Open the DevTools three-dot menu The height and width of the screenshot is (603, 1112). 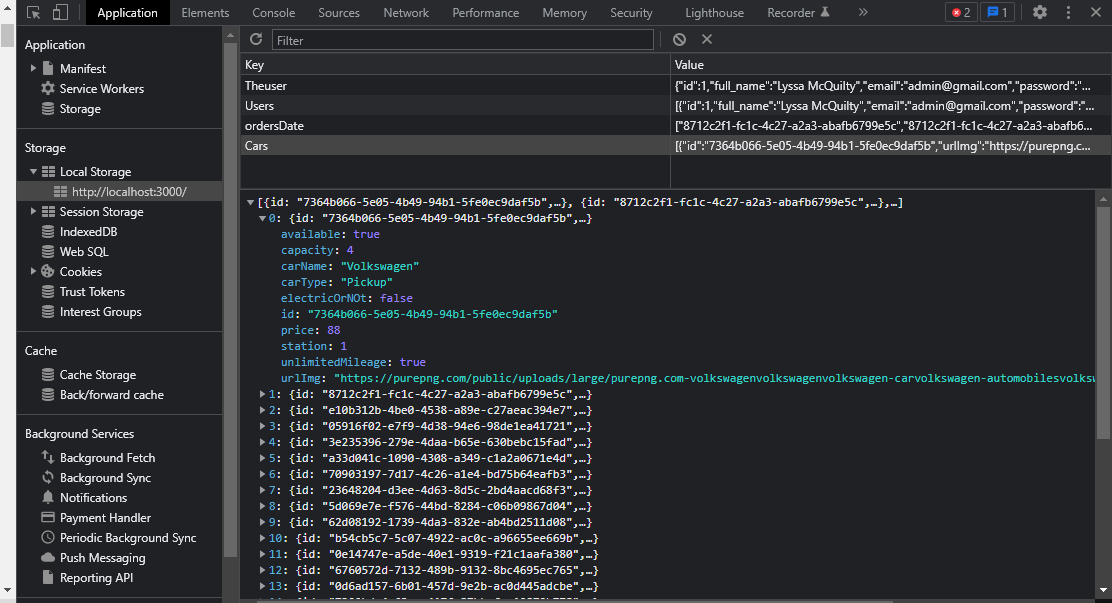click(x=1068, y=12)
